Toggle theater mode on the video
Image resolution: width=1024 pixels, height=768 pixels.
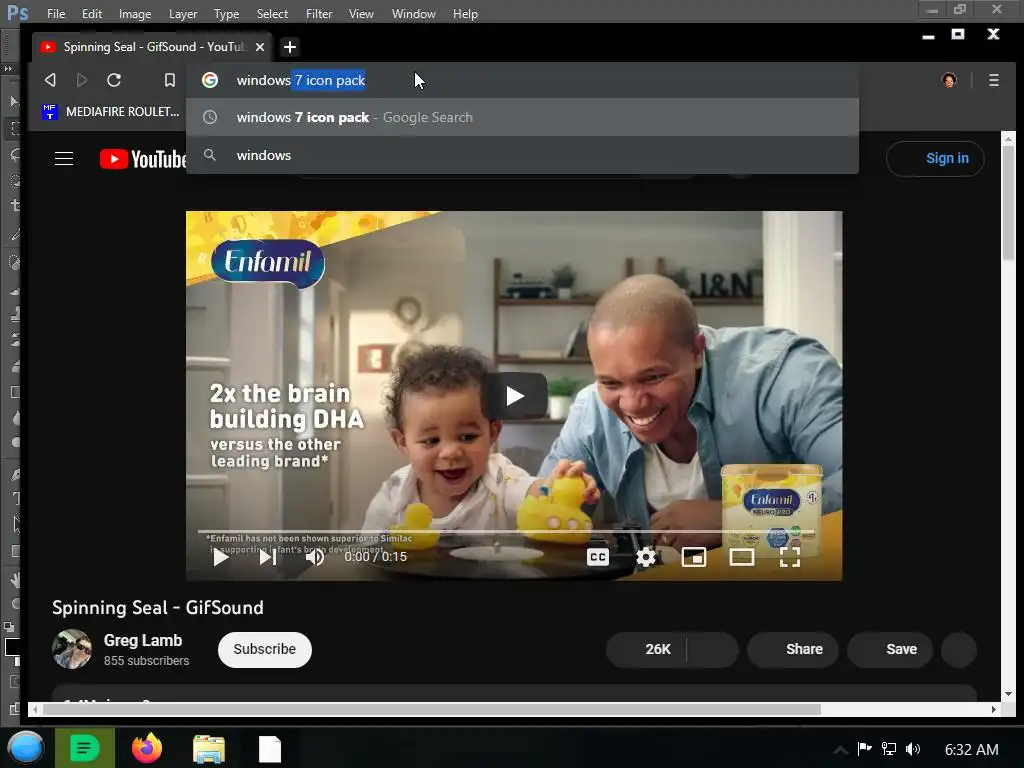[742, 557]
